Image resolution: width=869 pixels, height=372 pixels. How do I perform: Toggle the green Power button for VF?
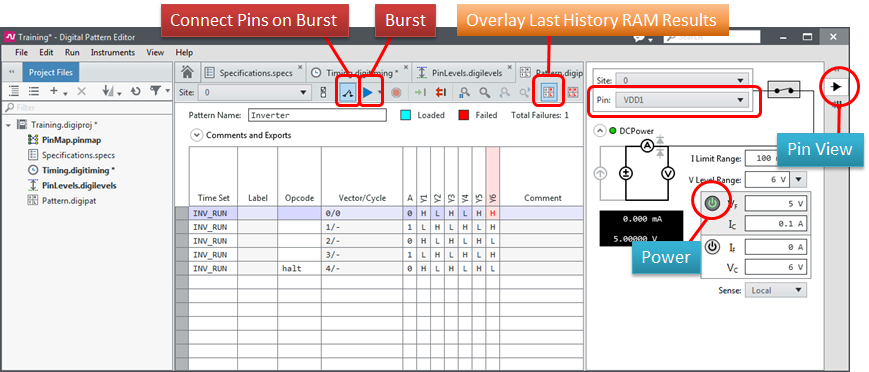click(x=713, y=204)
